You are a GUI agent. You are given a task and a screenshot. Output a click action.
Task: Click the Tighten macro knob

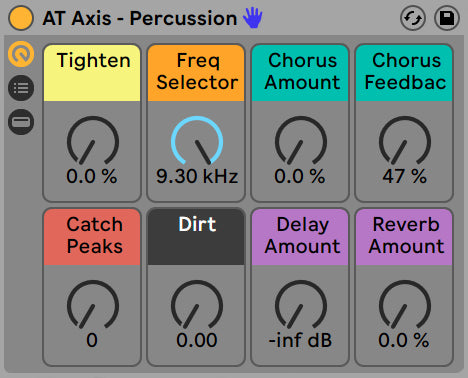(x=93, y=140)
